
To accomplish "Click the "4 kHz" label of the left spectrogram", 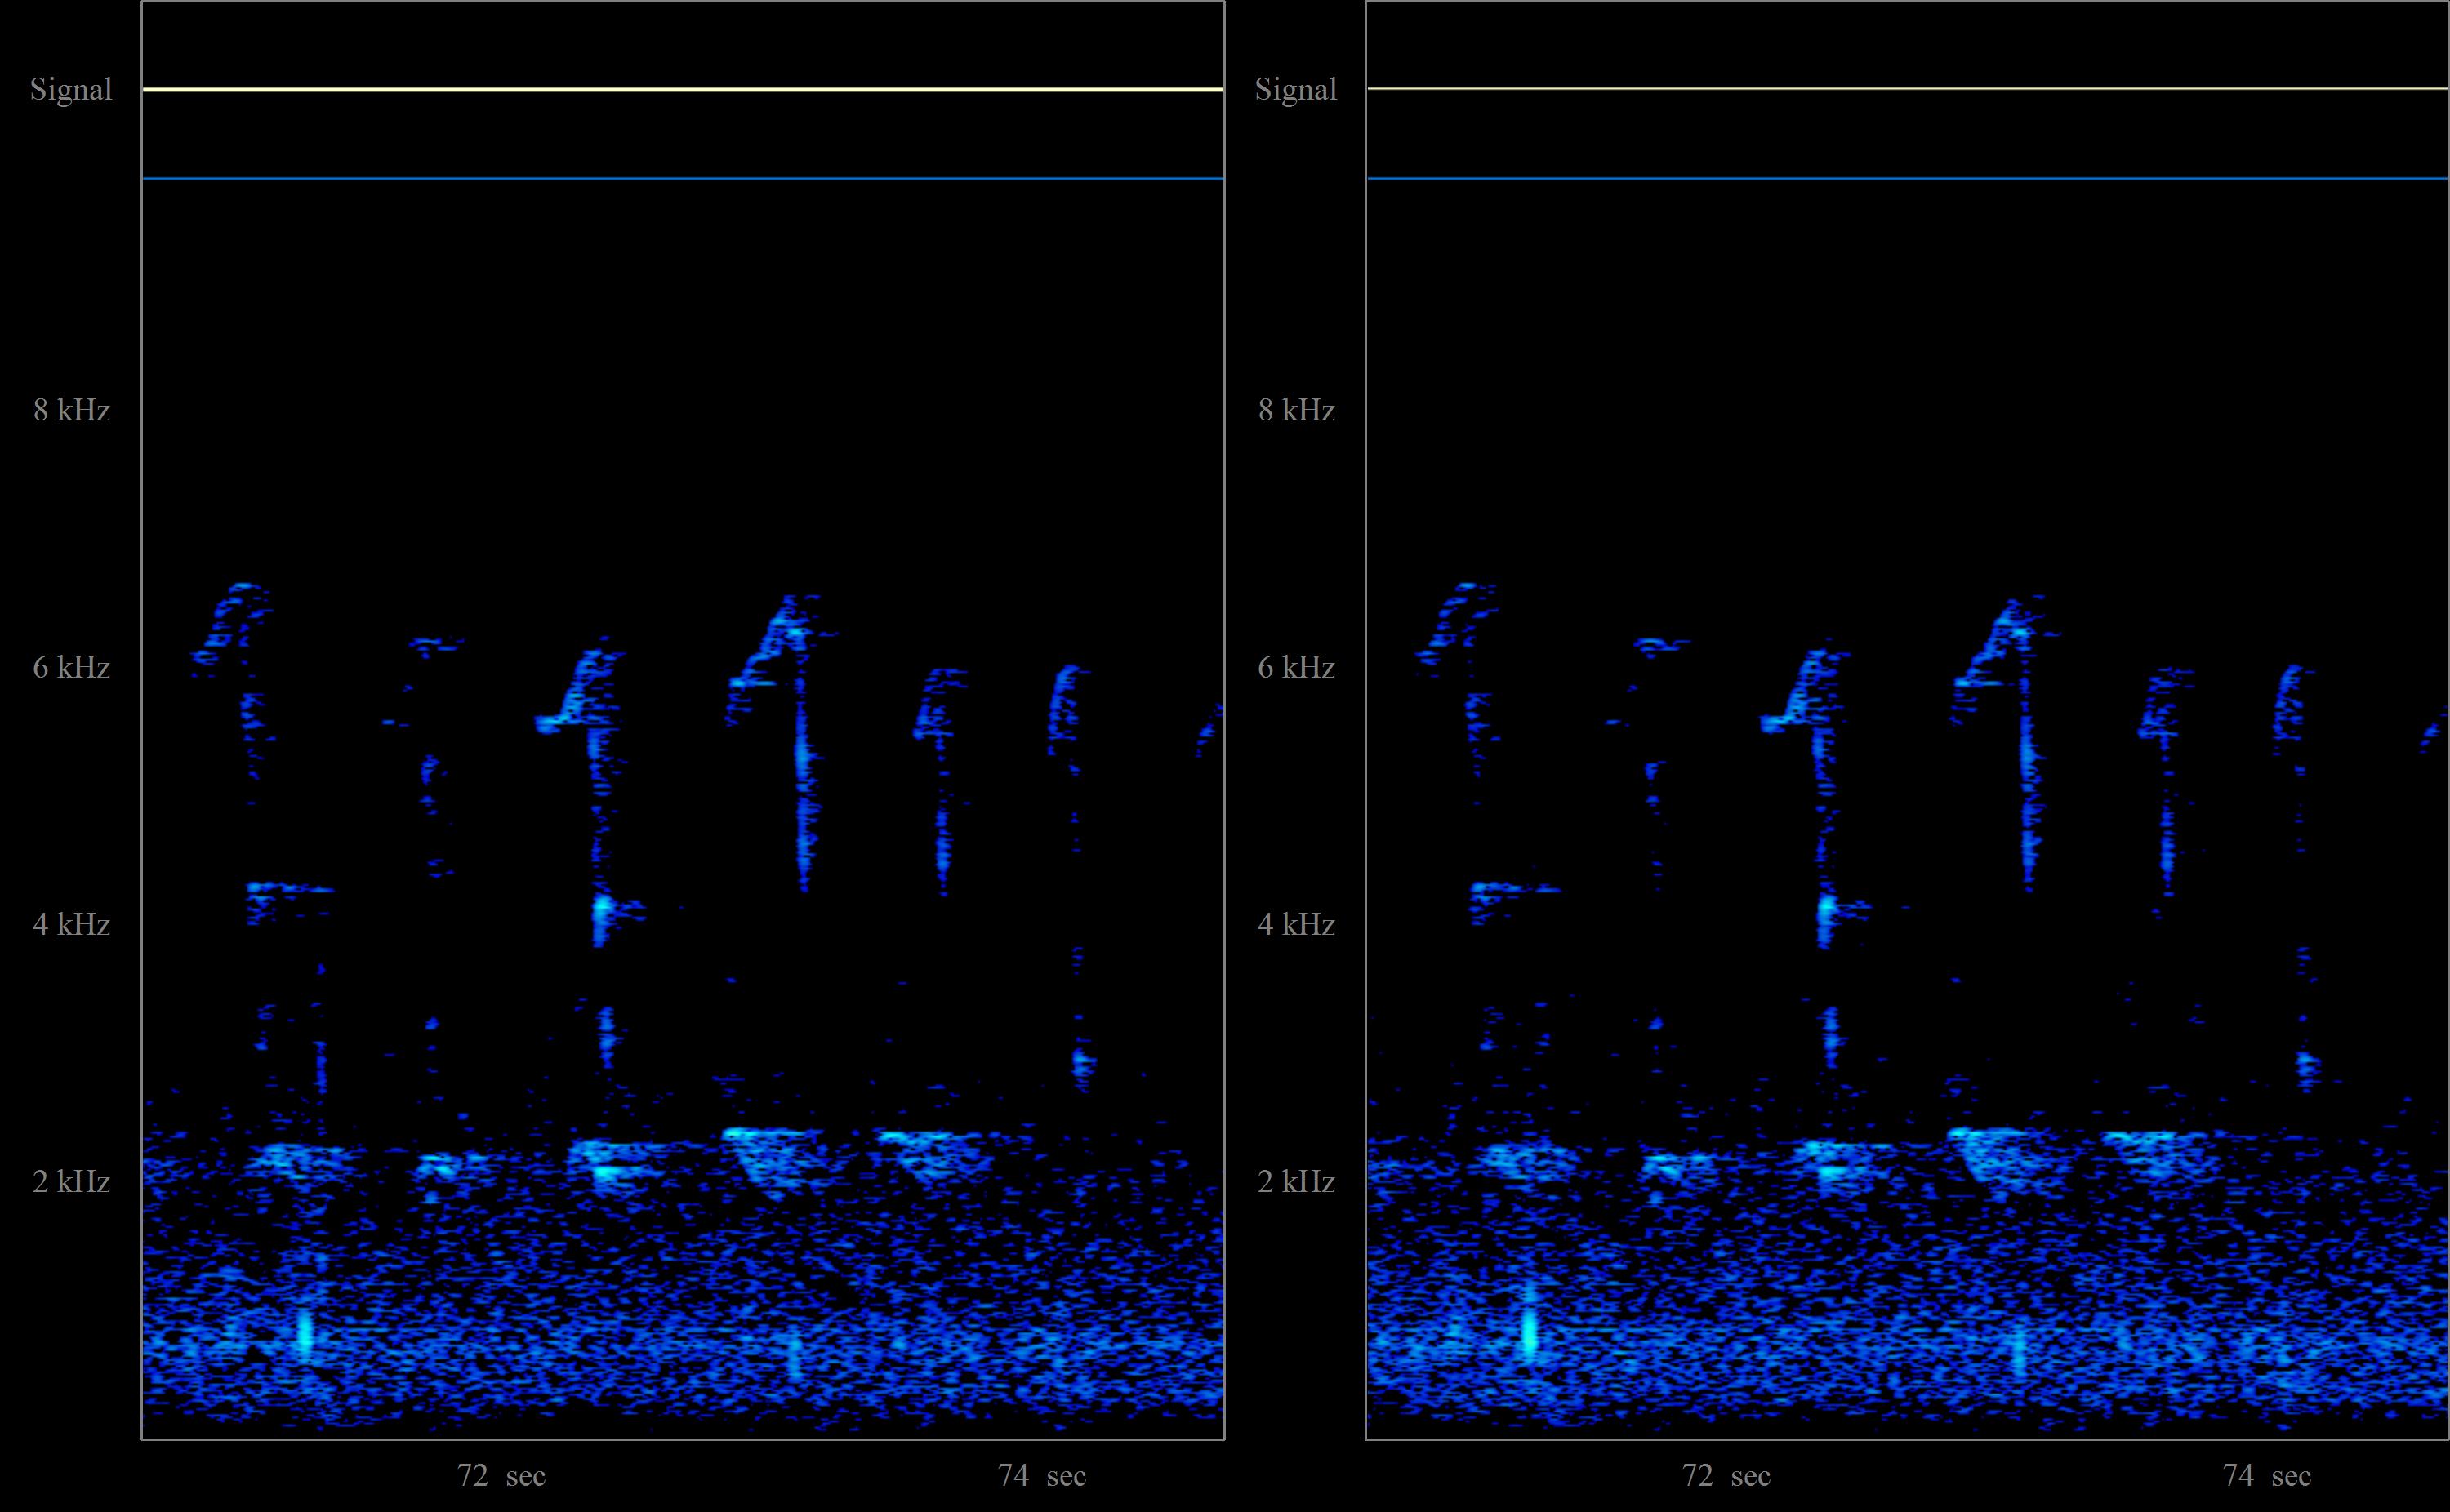I will pyautogui.click(x=71, y=924).
